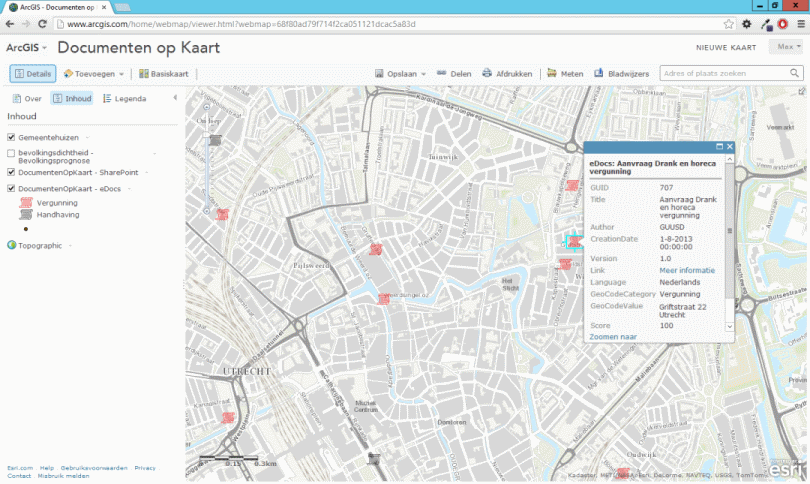This screenshot has height=484, width=810.
Task: Select the cyan-highlighted map marker
Action: tap(574, 242)
